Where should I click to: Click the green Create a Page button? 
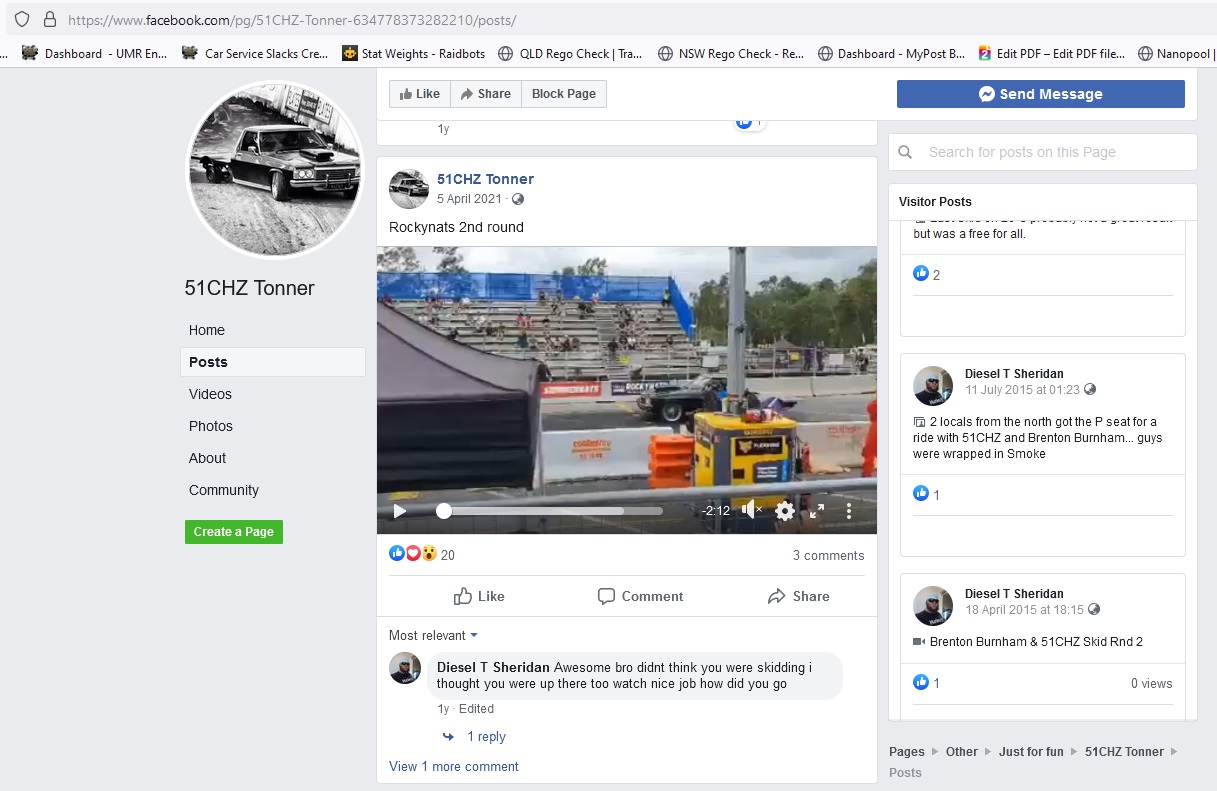point(234,532)
